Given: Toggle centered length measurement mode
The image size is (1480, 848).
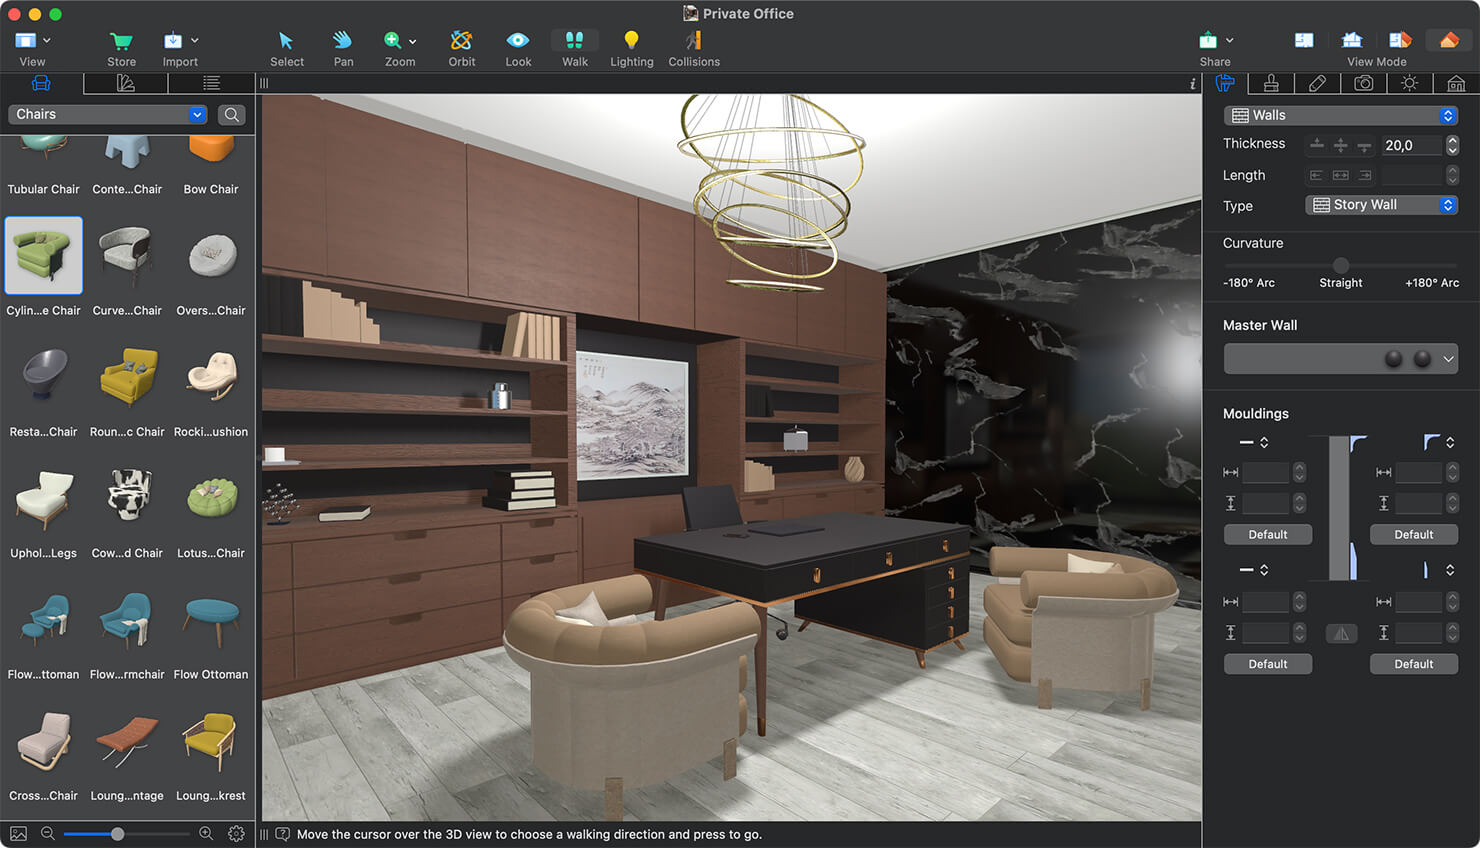Looking at the screenshot, I should click(1340, 174).
